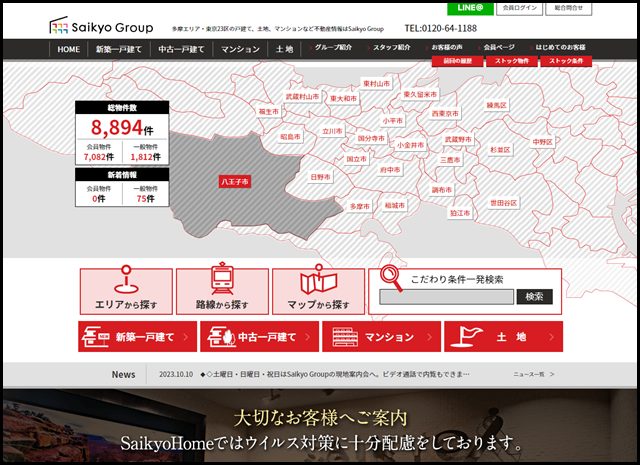Select 昭島市 map label
Viewport: 640px width, 465px height.
coord(290,137)
